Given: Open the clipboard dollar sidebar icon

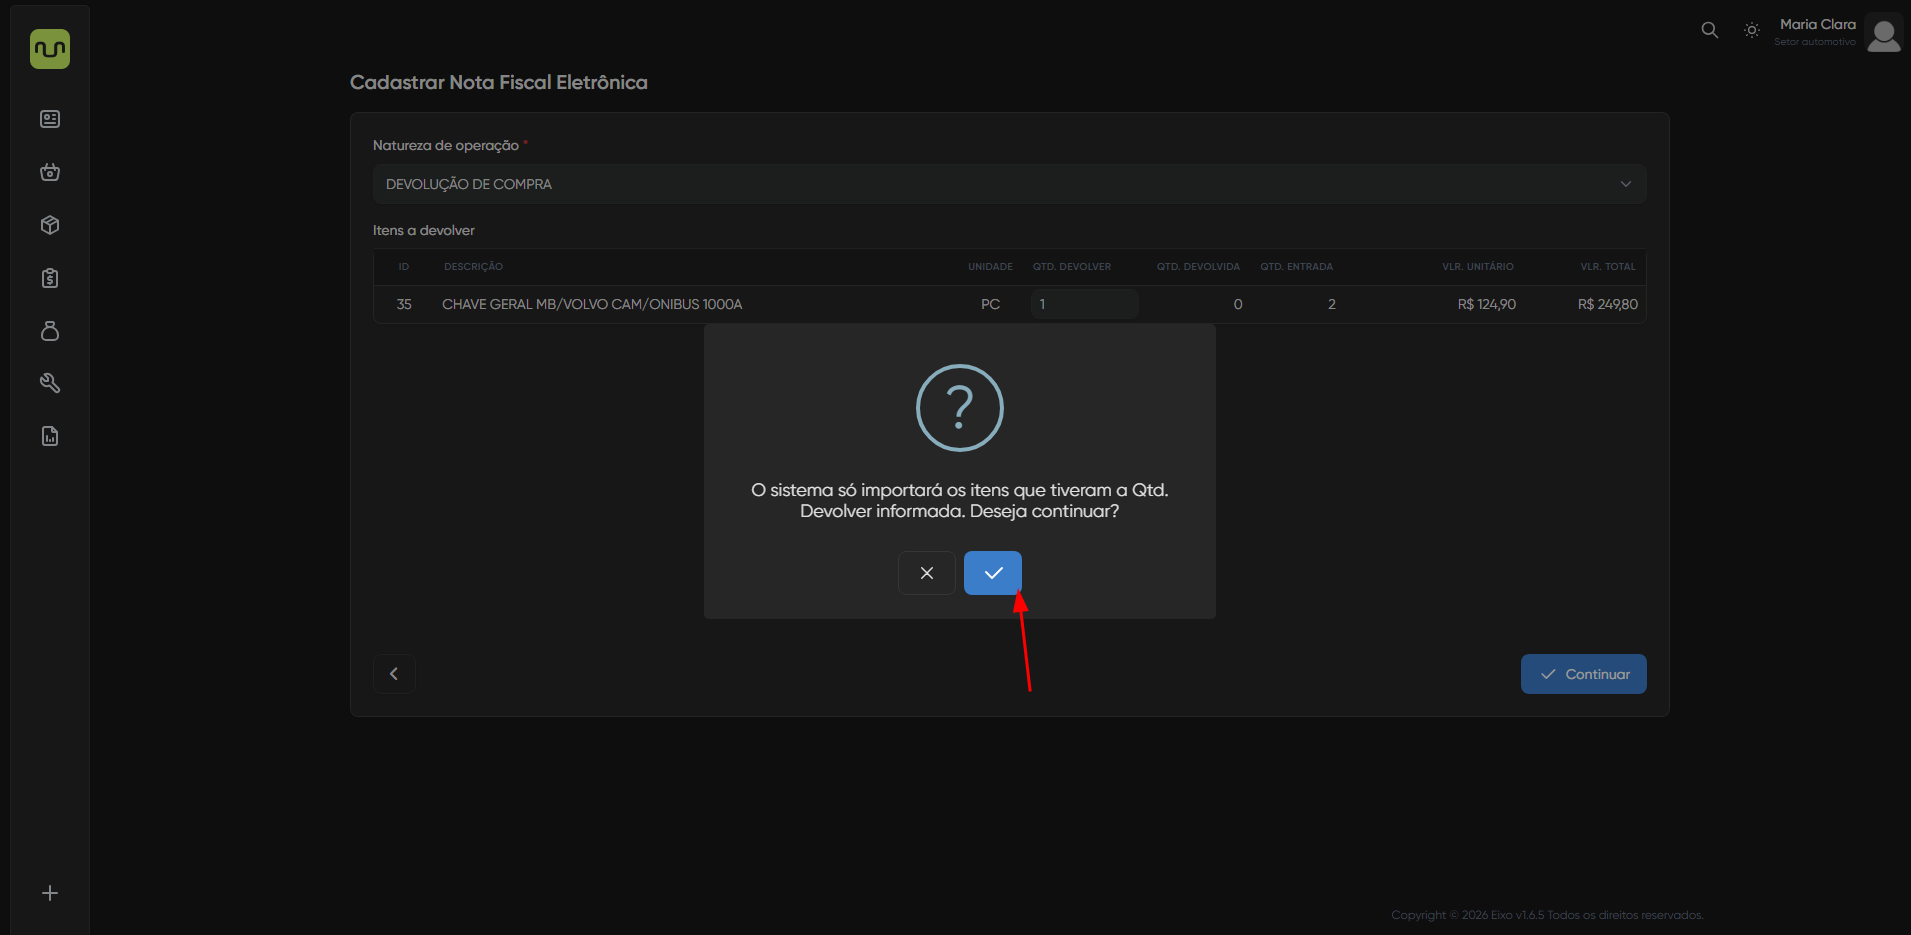Looking at the screenshot, I should 50,278.
